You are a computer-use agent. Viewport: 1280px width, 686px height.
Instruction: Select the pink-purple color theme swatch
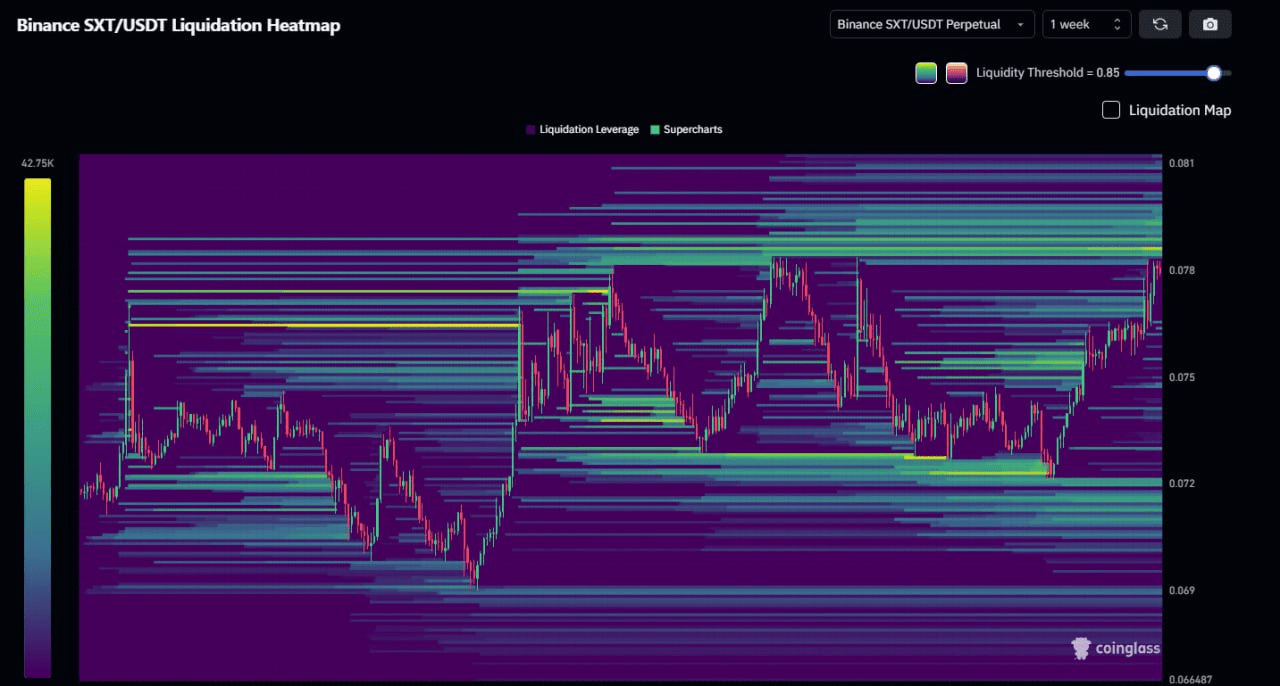point(957,73)
